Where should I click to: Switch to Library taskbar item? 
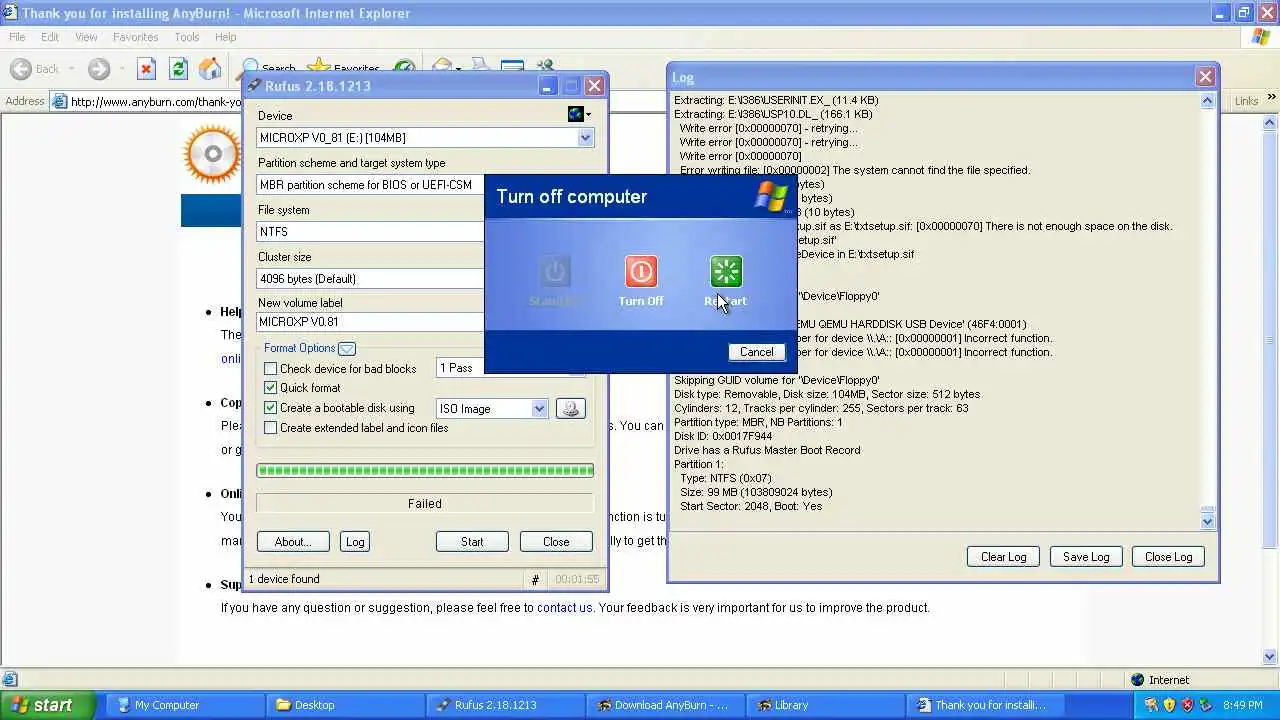click(x=823, y=705)
